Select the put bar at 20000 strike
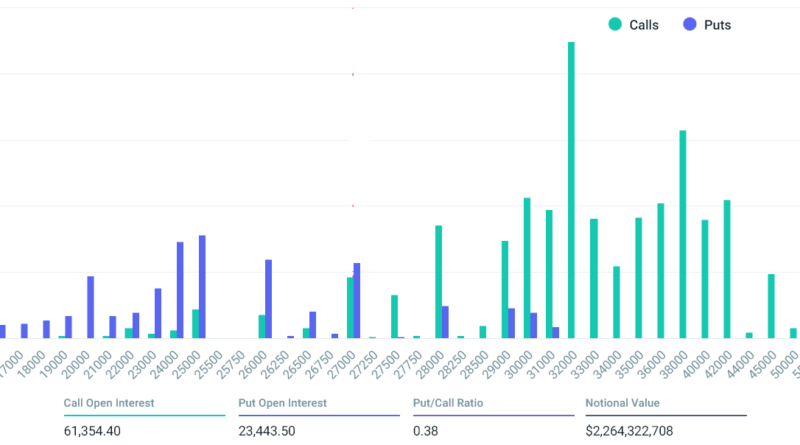This screenshot has width=800, height=445. pyautogui.click(x=91, y=307)
